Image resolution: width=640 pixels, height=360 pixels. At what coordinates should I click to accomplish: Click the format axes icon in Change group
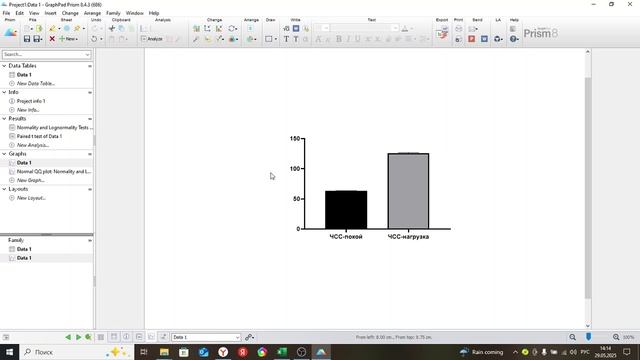pos(207,29)
